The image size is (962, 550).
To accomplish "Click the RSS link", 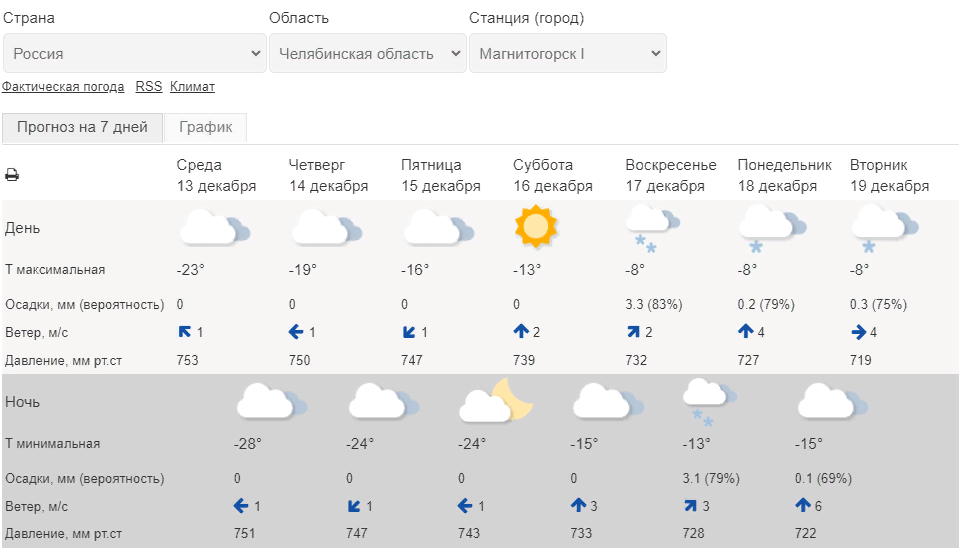I will click(149, 87).
